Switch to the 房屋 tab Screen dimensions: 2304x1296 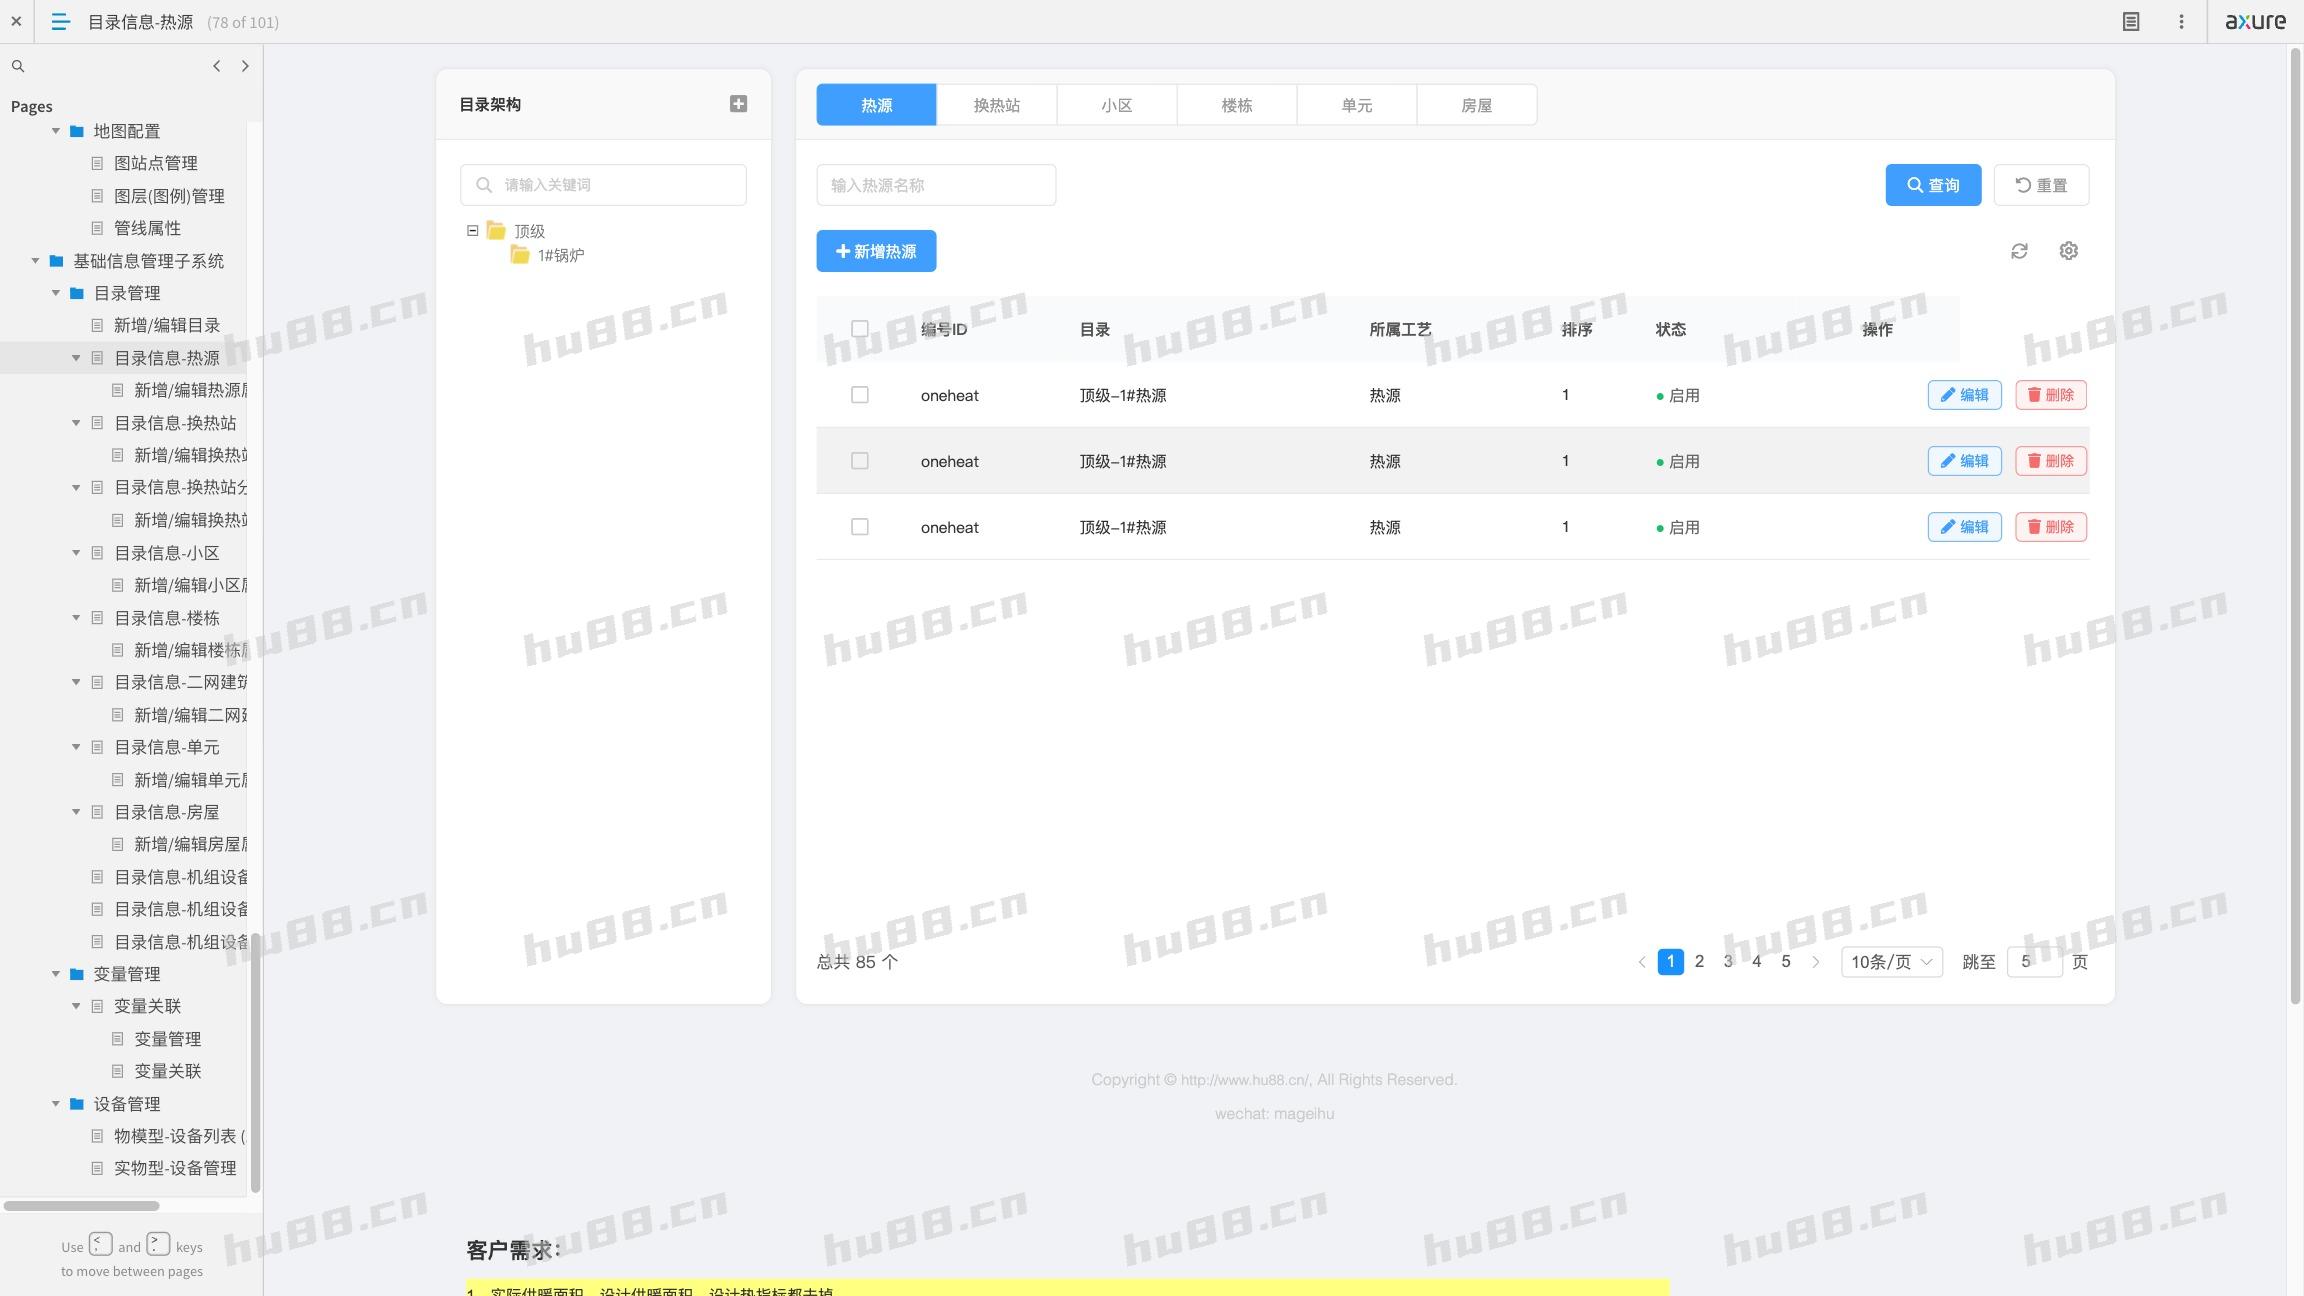[1476, 105]
